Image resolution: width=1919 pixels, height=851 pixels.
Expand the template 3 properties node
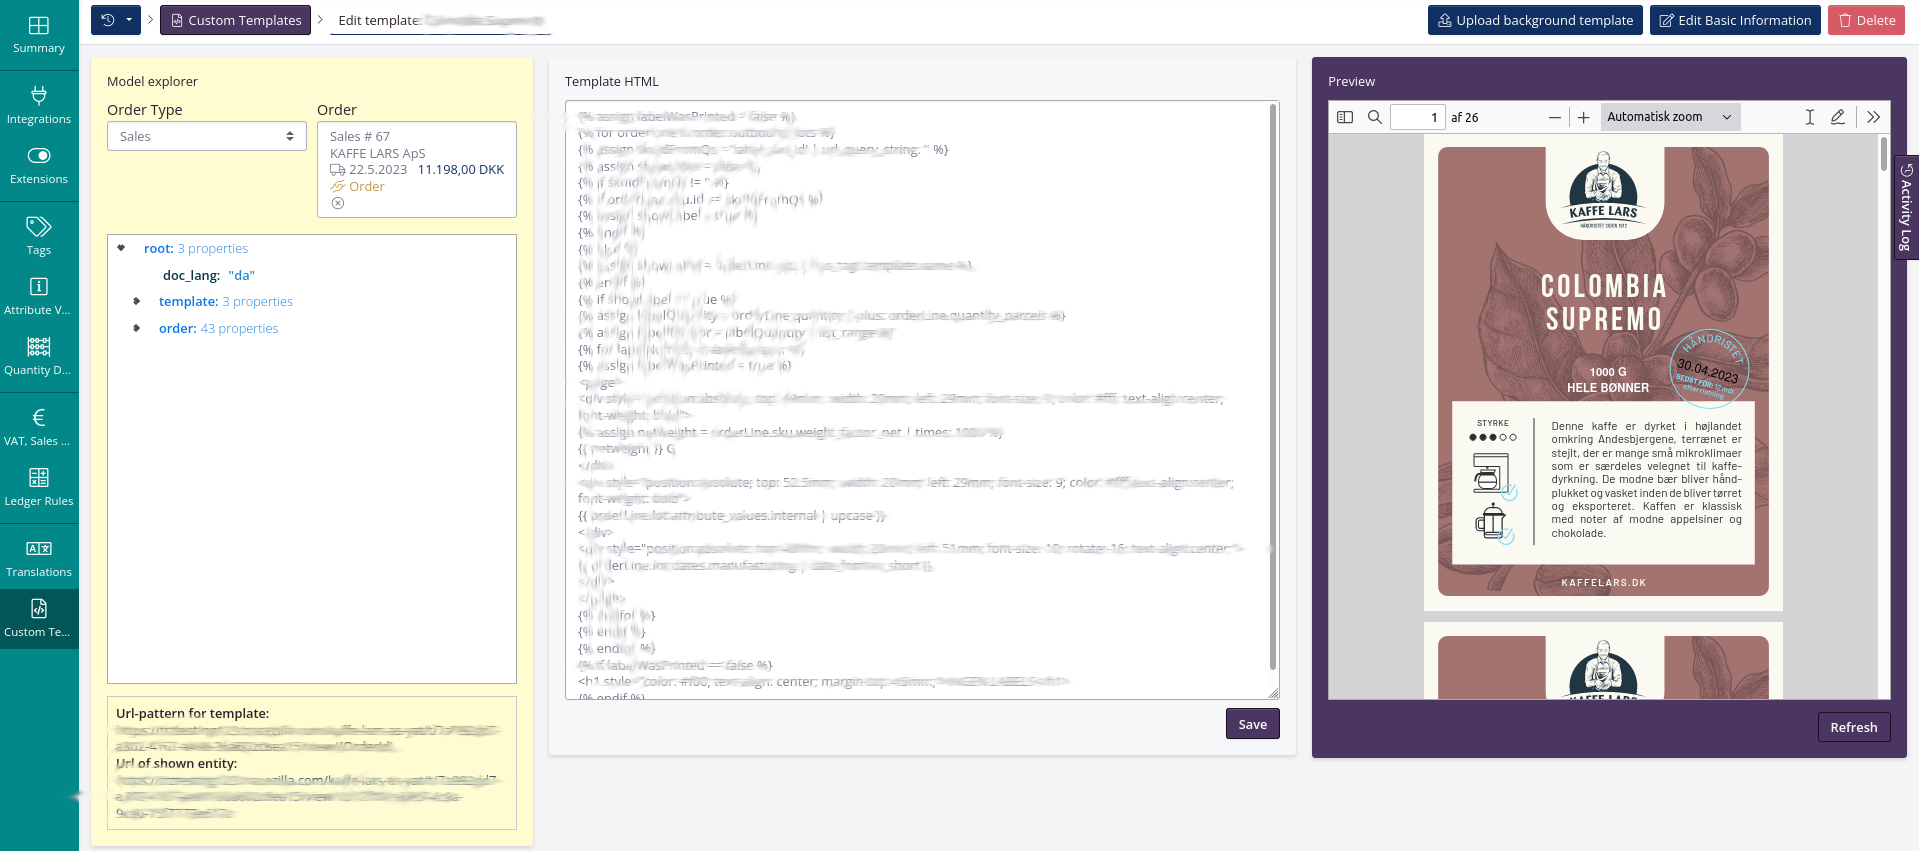[137, 301]
